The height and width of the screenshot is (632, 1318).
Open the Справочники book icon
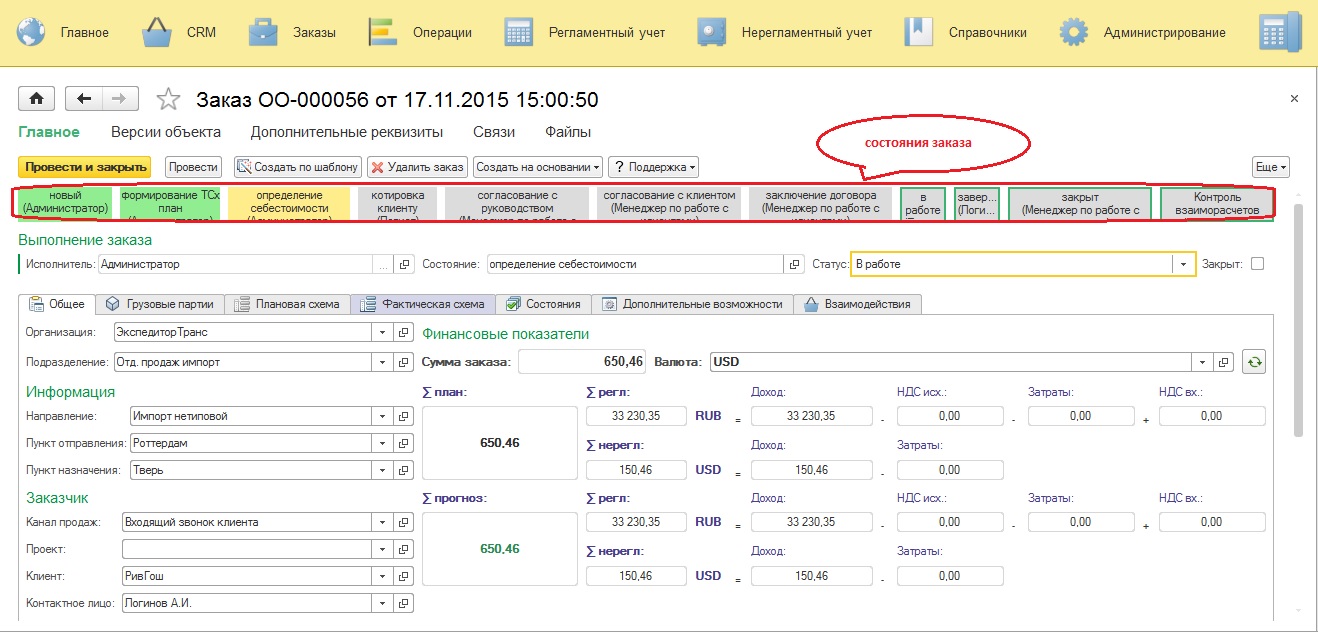point(918,32)
